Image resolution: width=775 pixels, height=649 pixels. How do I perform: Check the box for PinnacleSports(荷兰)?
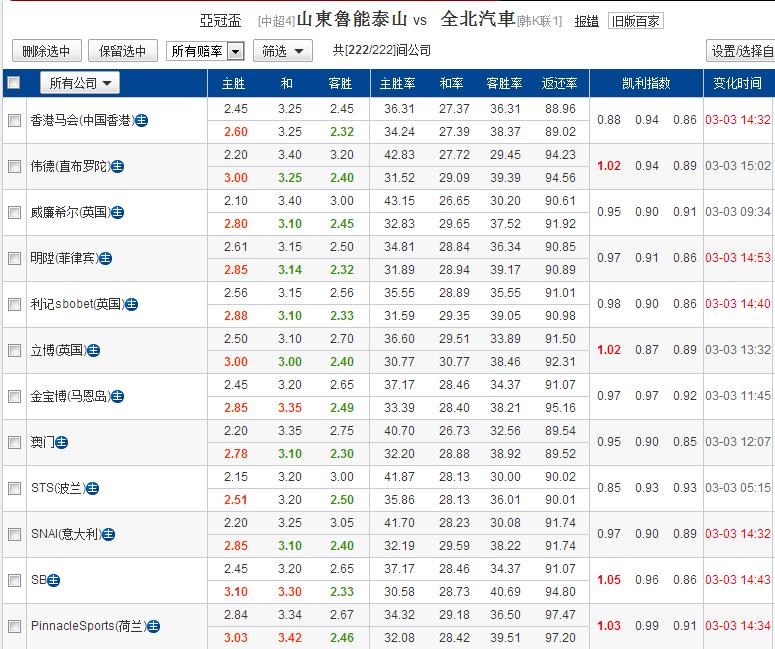[14, 626]
